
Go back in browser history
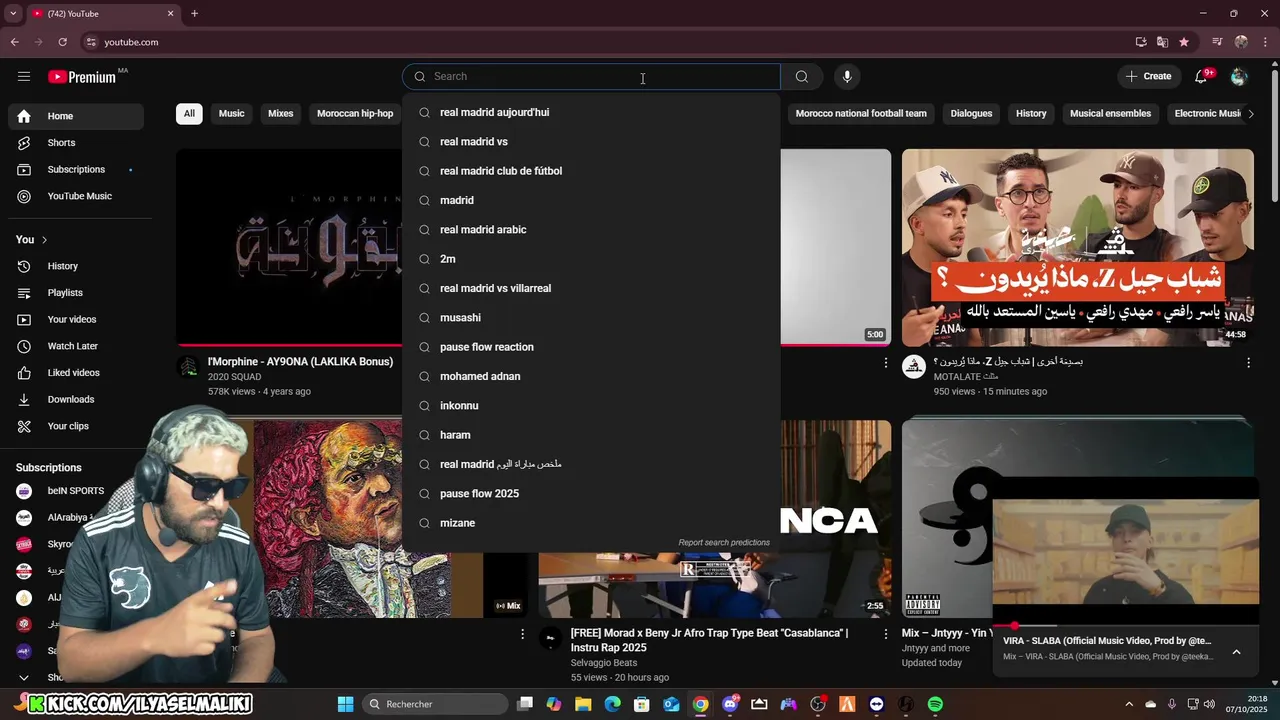(x=14, y=42)
